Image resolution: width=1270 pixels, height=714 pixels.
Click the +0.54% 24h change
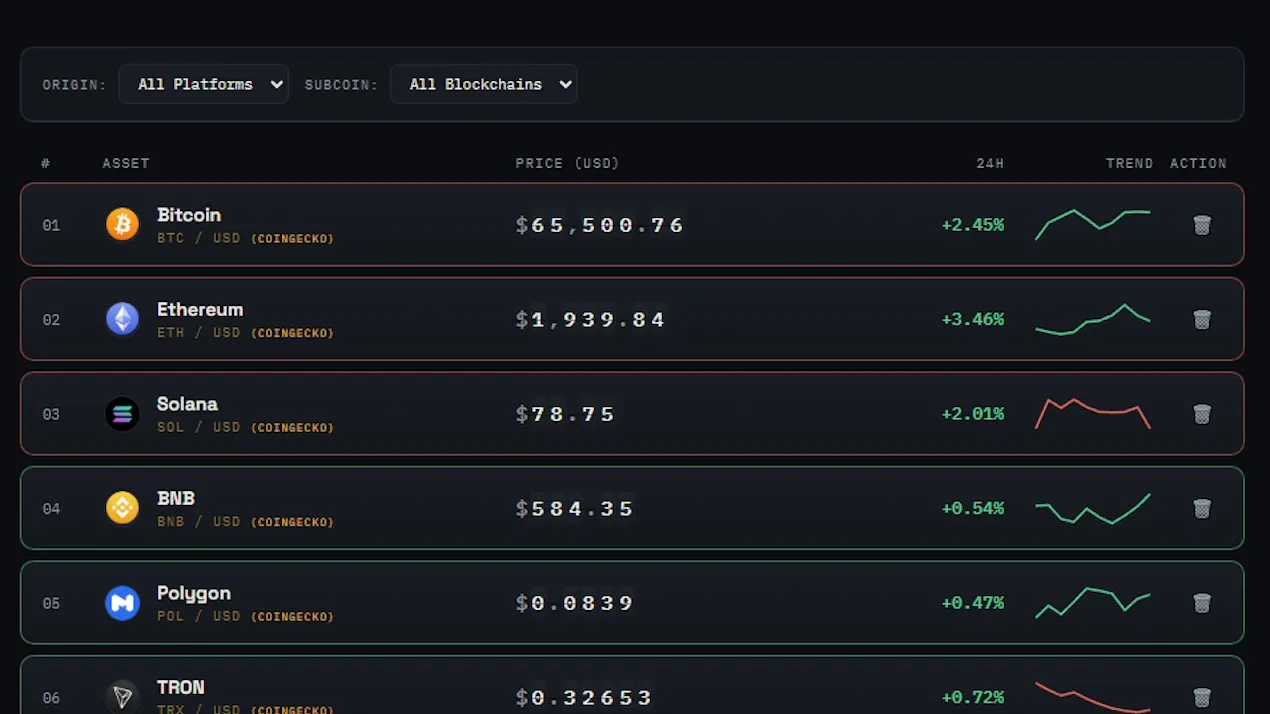[x=972, y=508]
